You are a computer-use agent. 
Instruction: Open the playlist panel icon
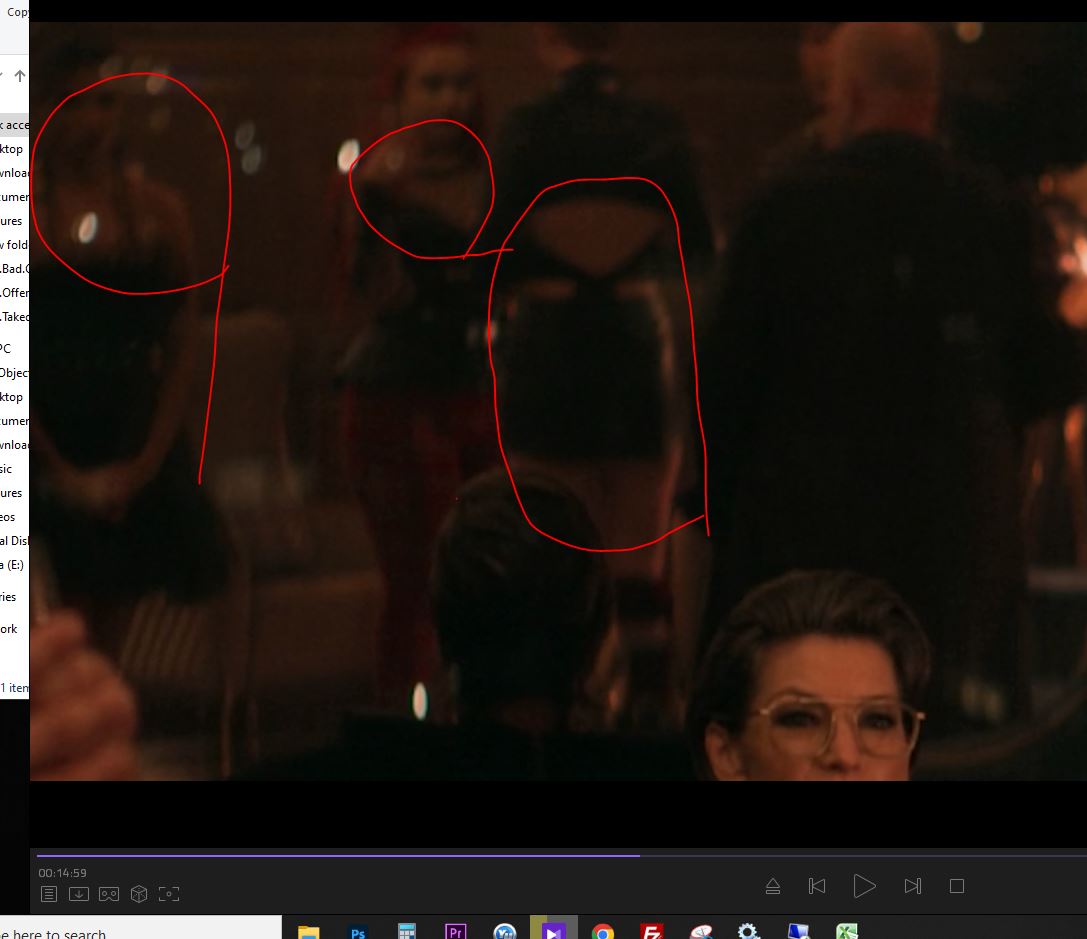point(49,894)
